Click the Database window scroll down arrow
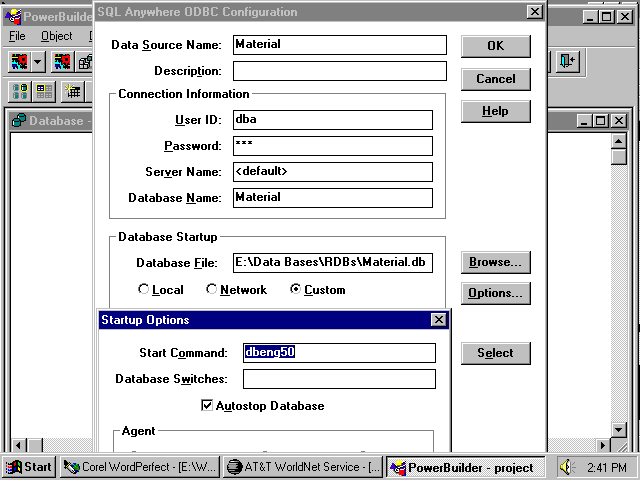640x480 pixels. [619, 430]
